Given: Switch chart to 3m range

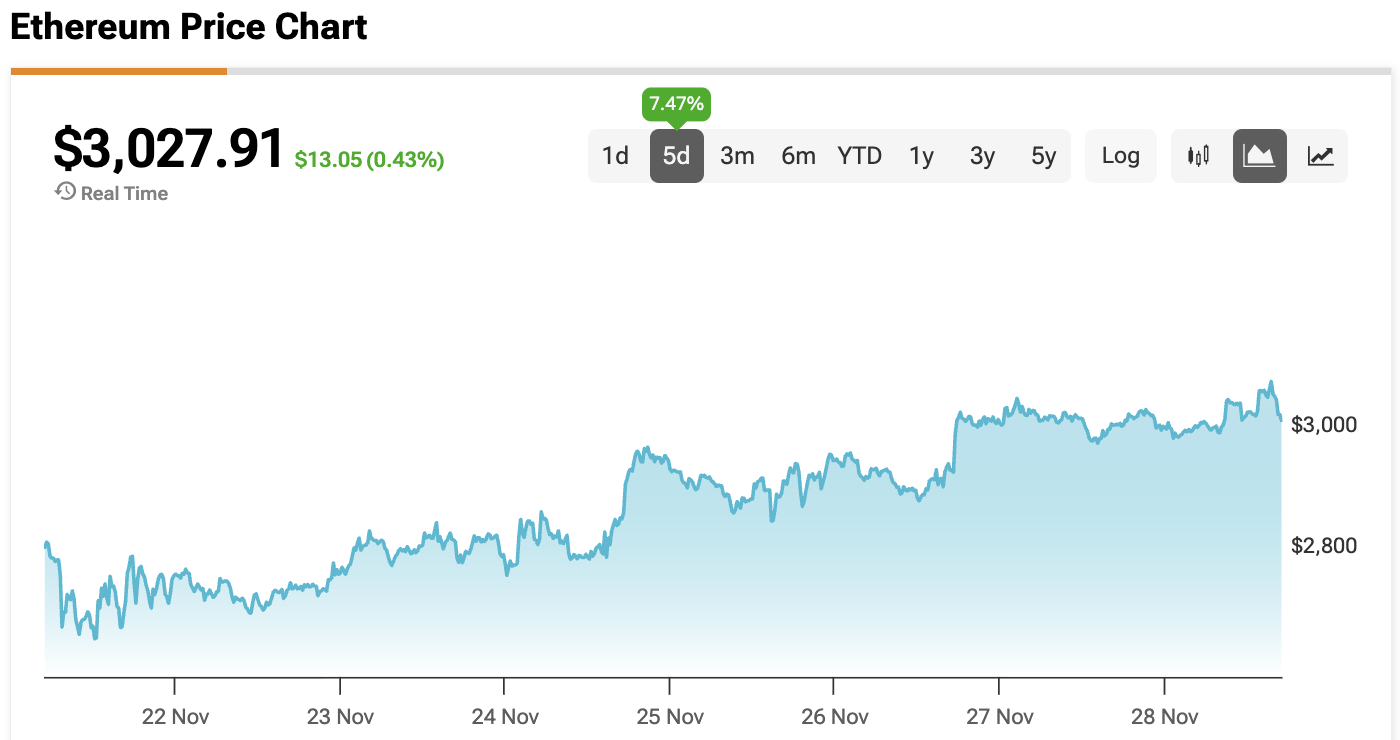Looking at the screenshot, I should [x=737, y=156].
